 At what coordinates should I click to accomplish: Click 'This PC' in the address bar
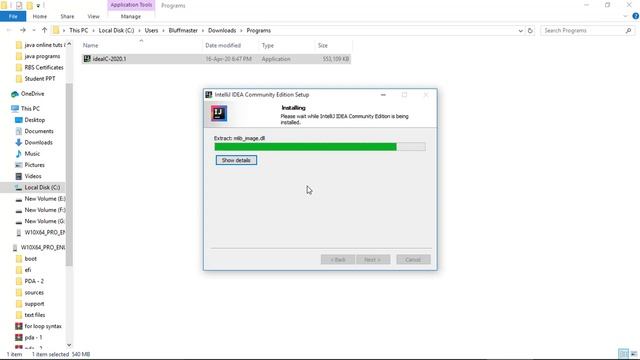[x=78, y=31]
